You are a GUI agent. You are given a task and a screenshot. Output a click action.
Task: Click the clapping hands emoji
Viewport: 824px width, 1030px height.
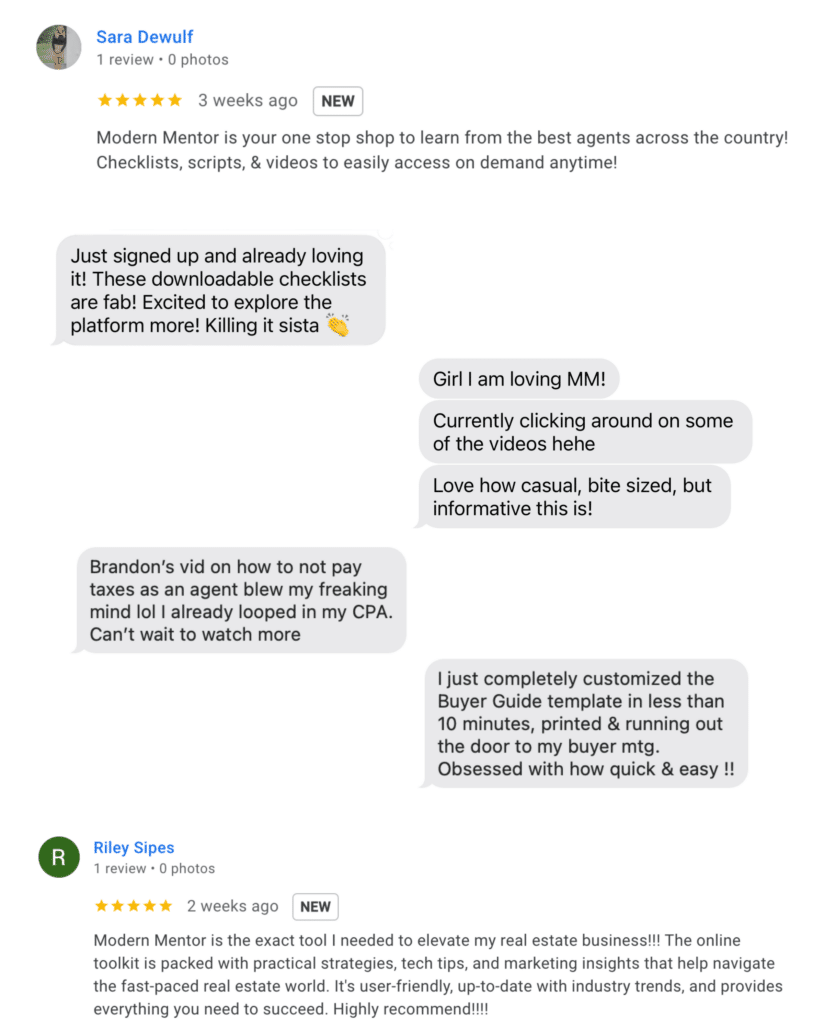[338, 325]
